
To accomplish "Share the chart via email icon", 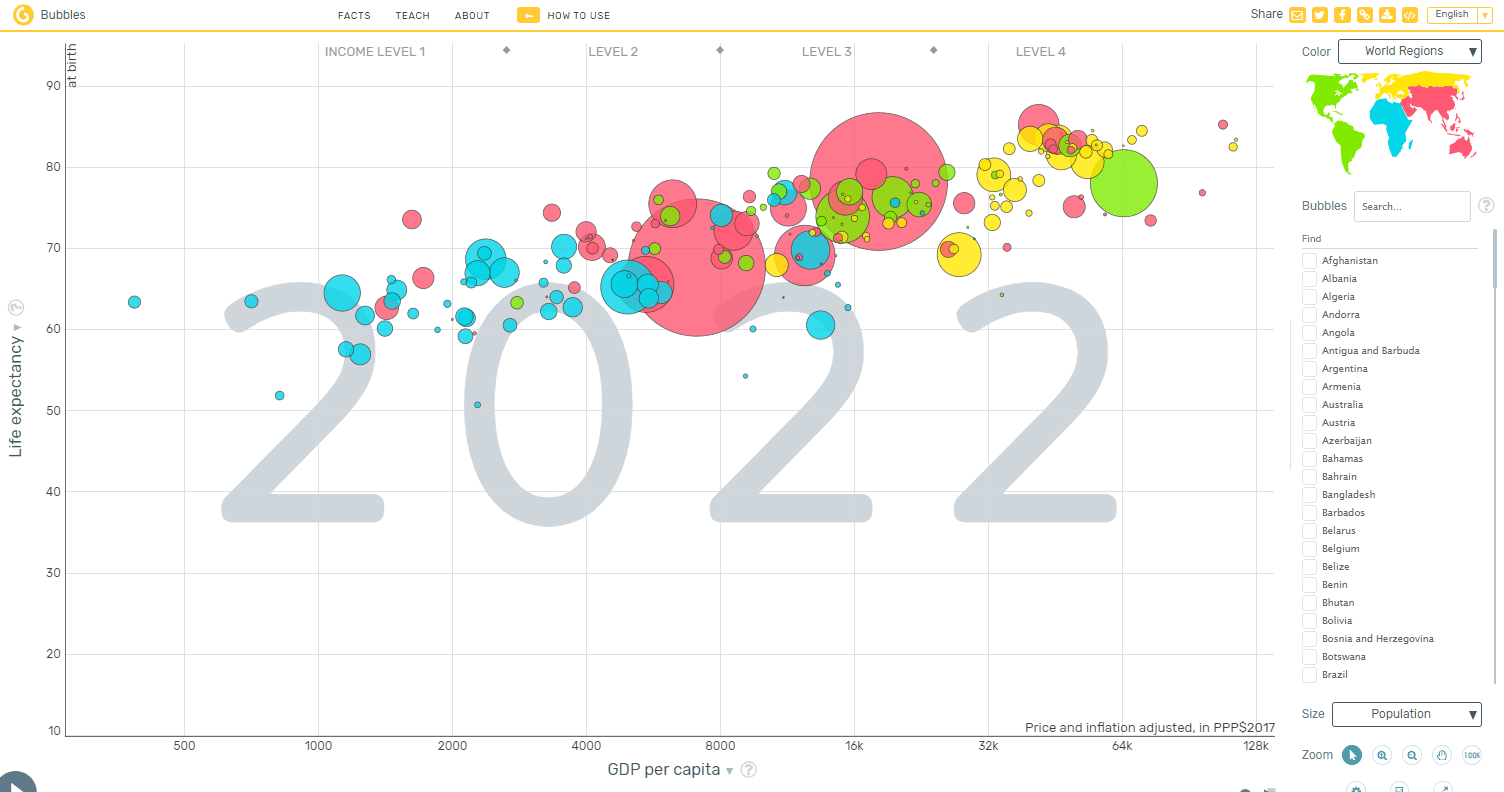I will pyautogui.click(x=1297, y=14).
